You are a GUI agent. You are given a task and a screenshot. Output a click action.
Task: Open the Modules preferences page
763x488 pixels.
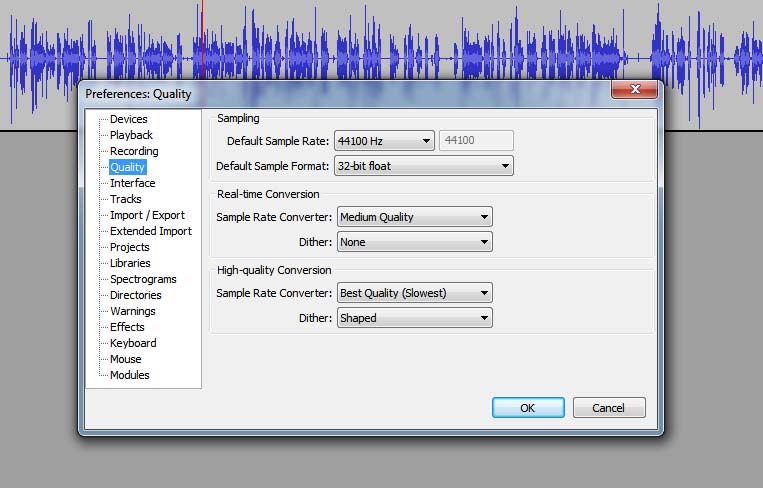pyautogui.click(x=129, y=375)
